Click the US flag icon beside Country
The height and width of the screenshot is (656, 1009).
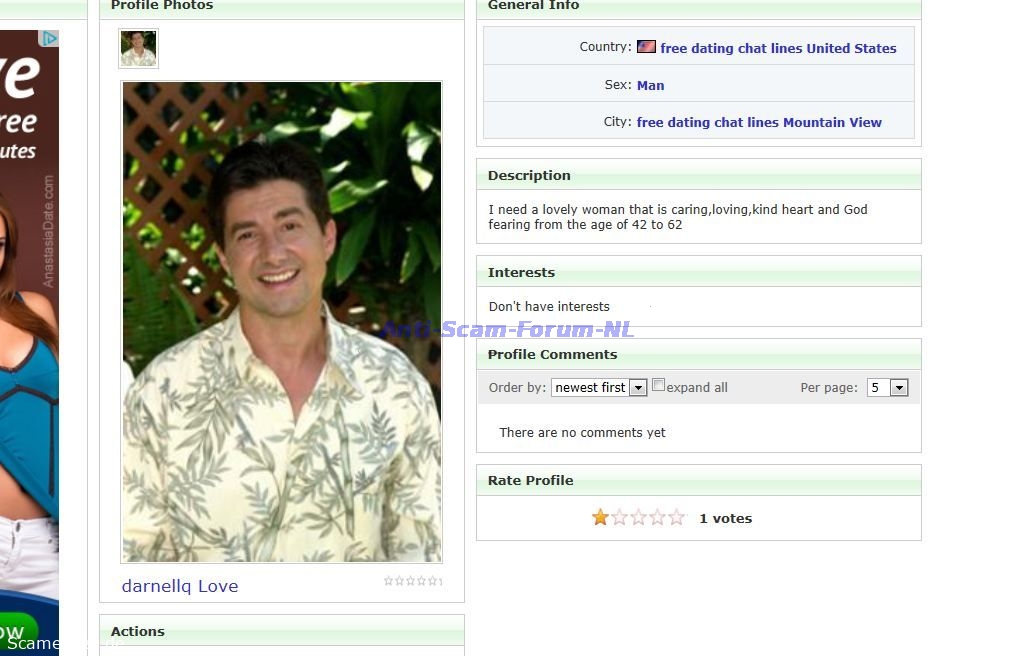click(646, 47)
